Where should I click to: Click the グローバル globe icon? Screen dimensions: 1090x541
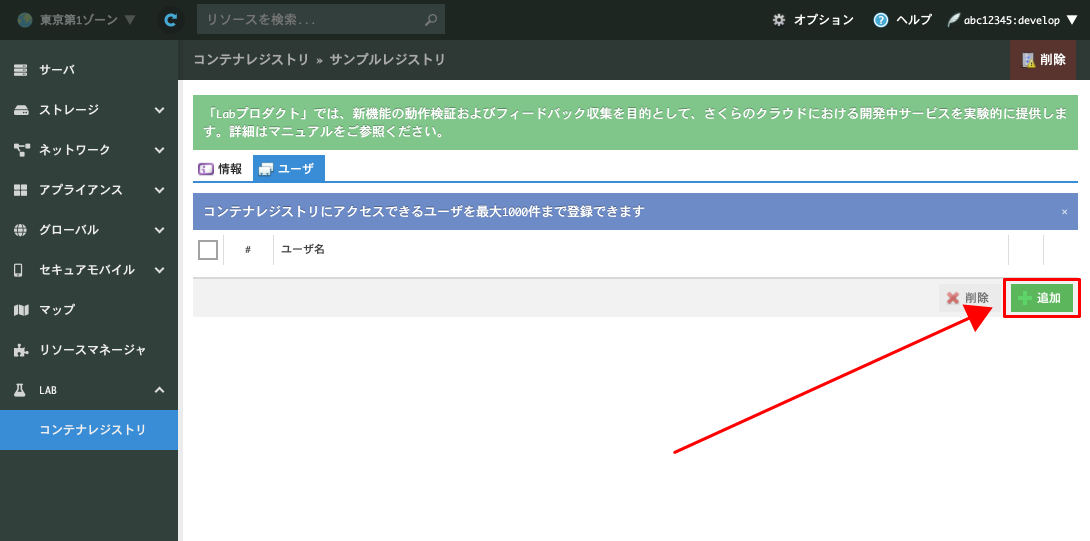[21, 229]
